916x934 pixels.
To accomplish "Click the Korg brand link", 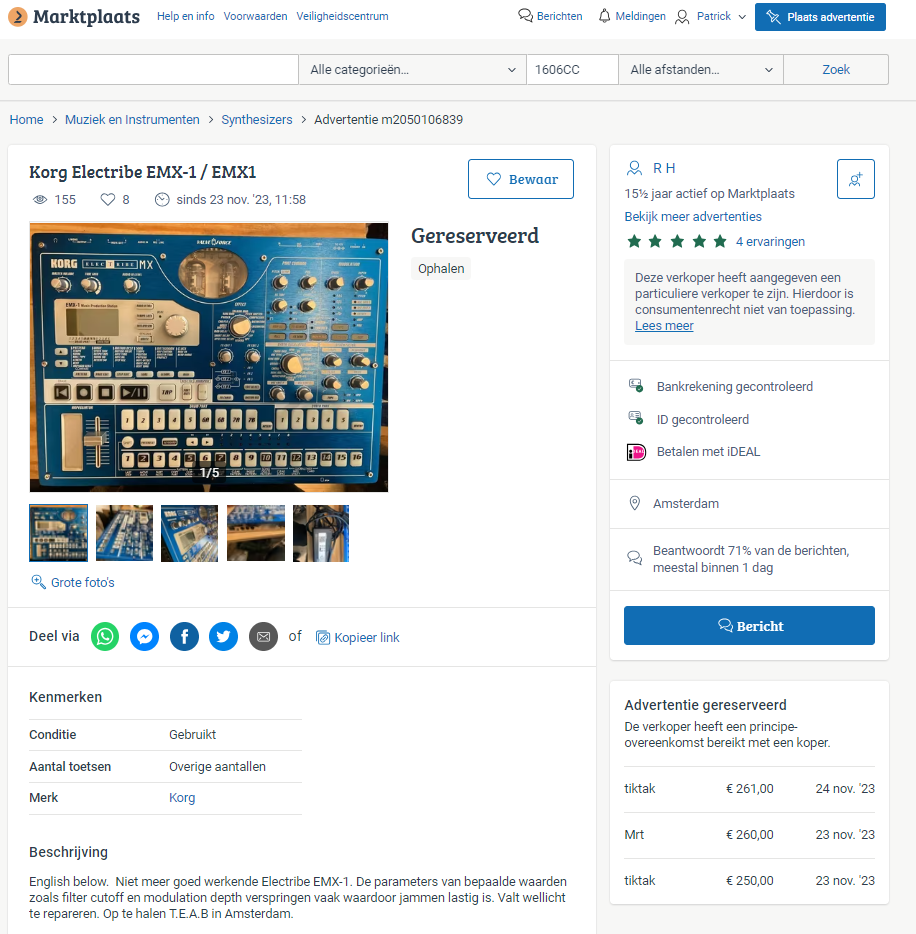I will point(182,798).
